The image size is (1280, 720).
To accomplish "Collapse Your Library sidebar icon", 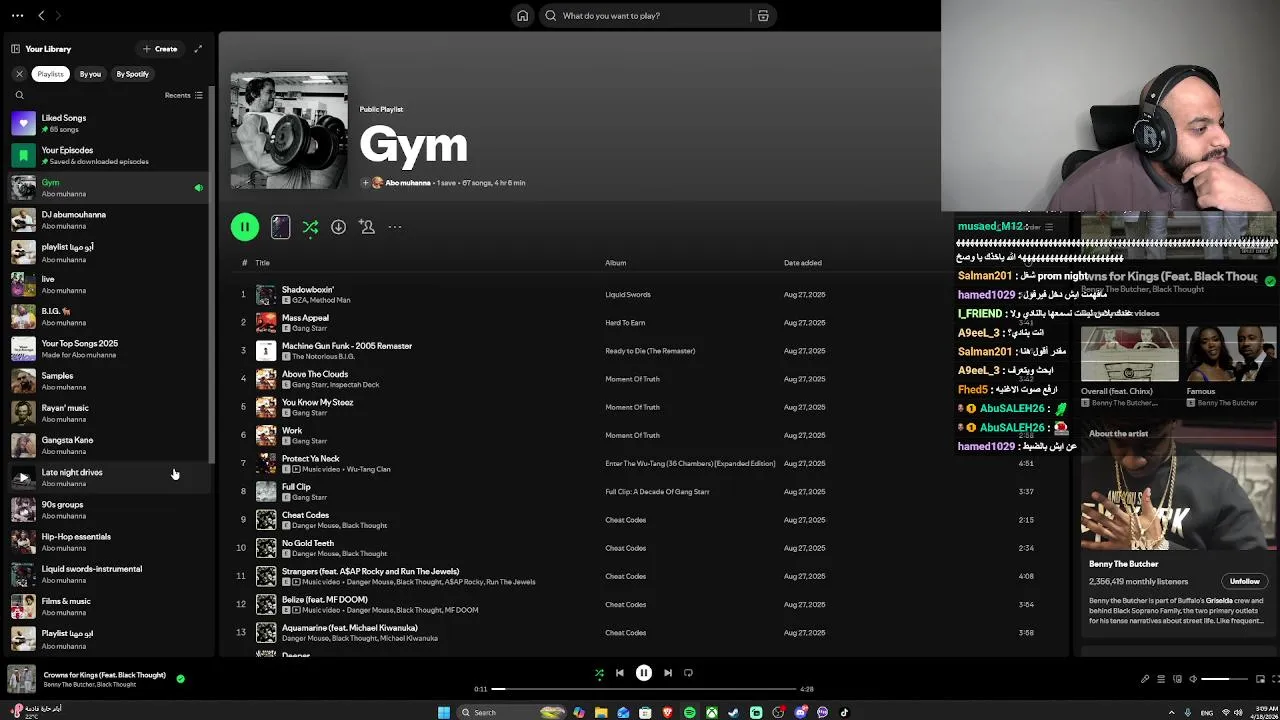I will (x=15, y=49).
